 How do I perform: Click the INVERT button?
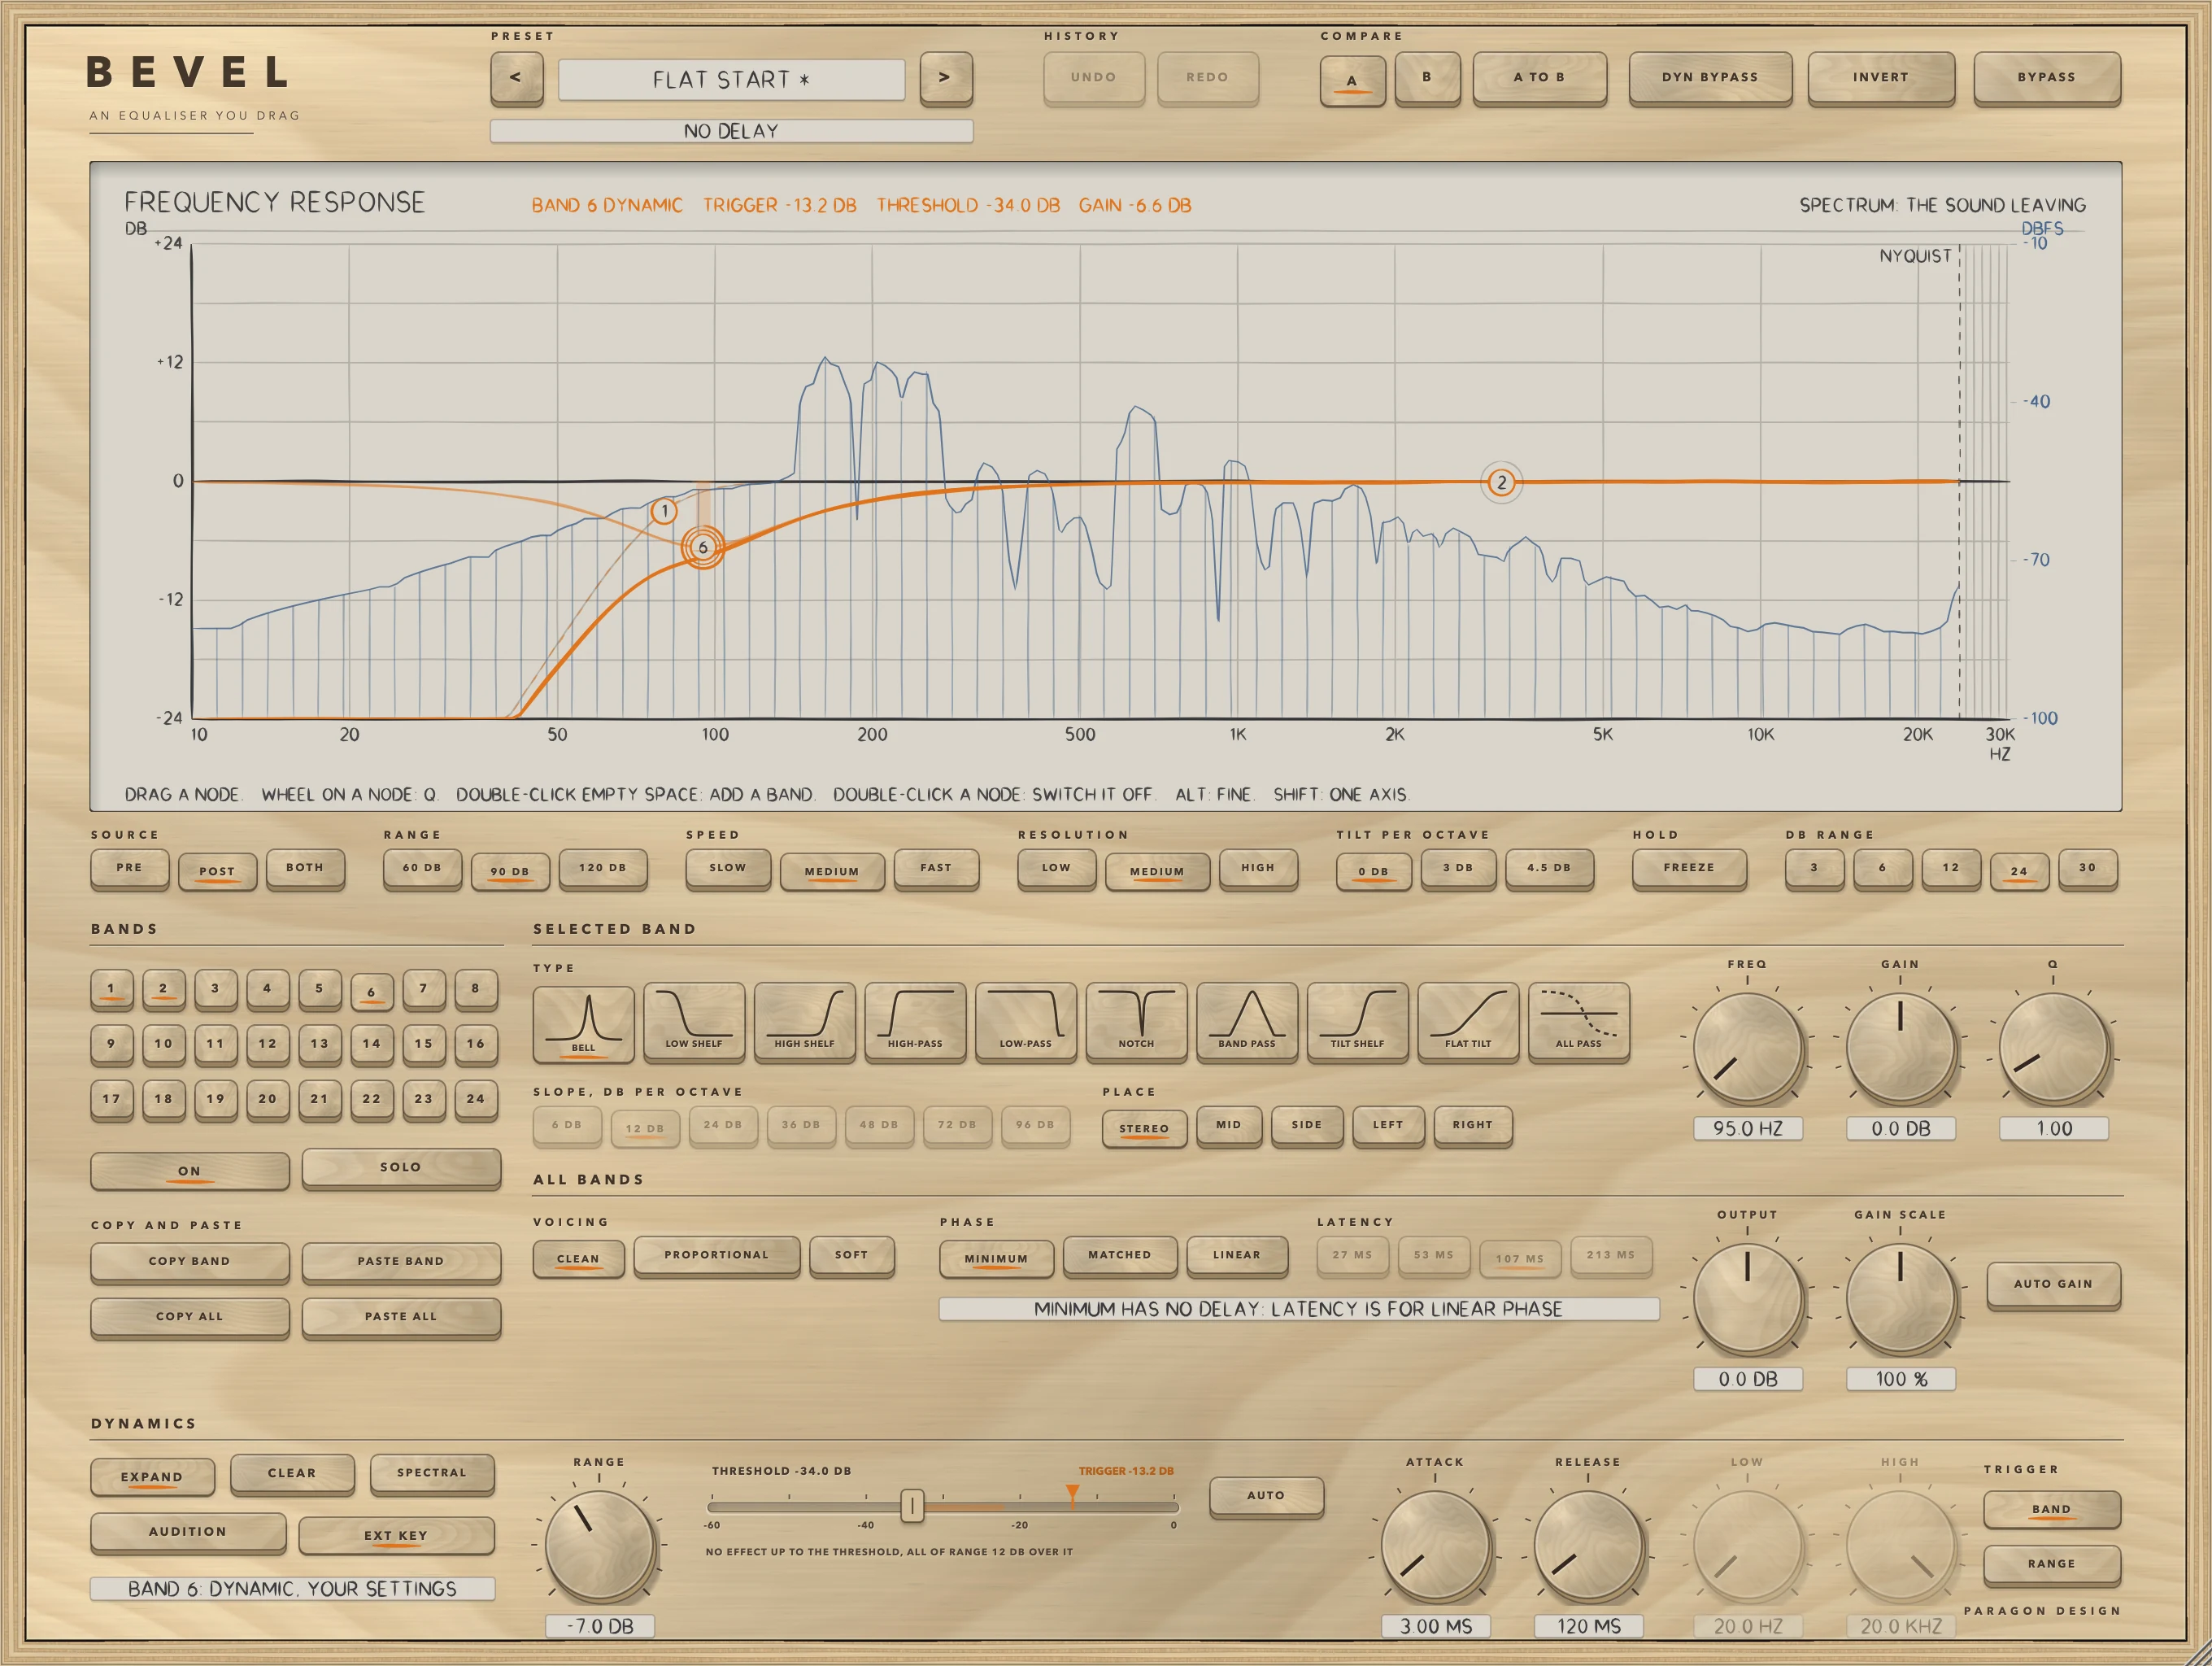tap(1880, 77)
